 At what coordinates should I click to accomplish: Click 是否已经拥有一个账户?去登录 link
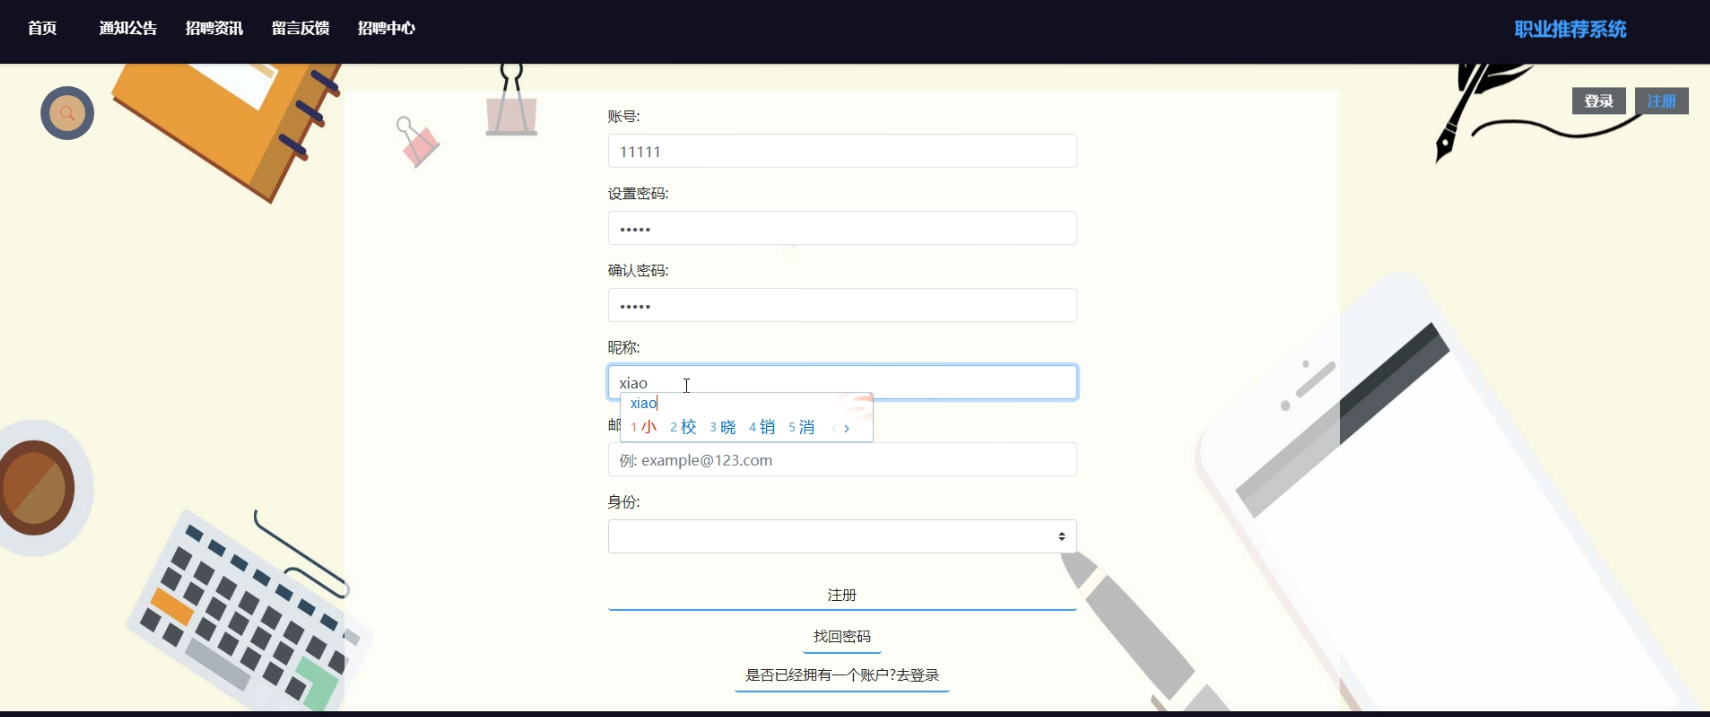[842, 675]
